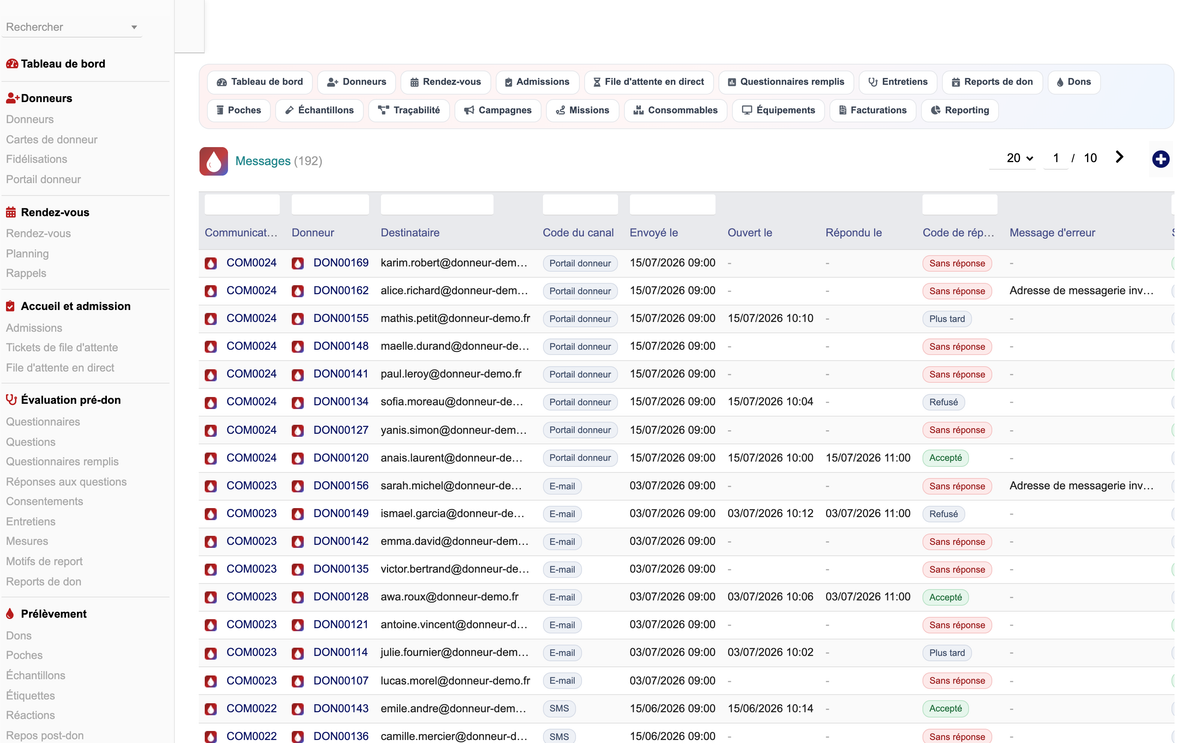Click the drop icon beside DON00128
Screen dimensions: 1200x743
(x=298, y=597)
